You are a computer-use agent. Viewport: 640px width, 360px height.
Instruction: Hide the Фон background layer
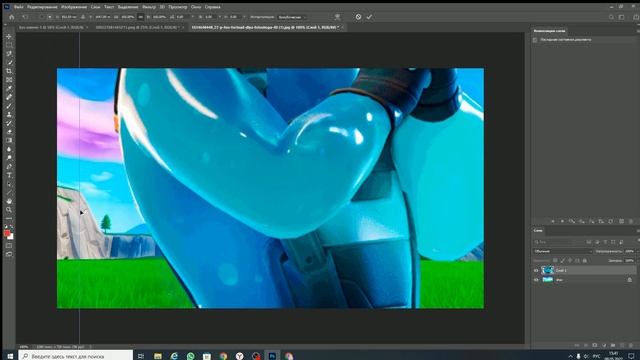pyautogui.click(x=536, y=280)
